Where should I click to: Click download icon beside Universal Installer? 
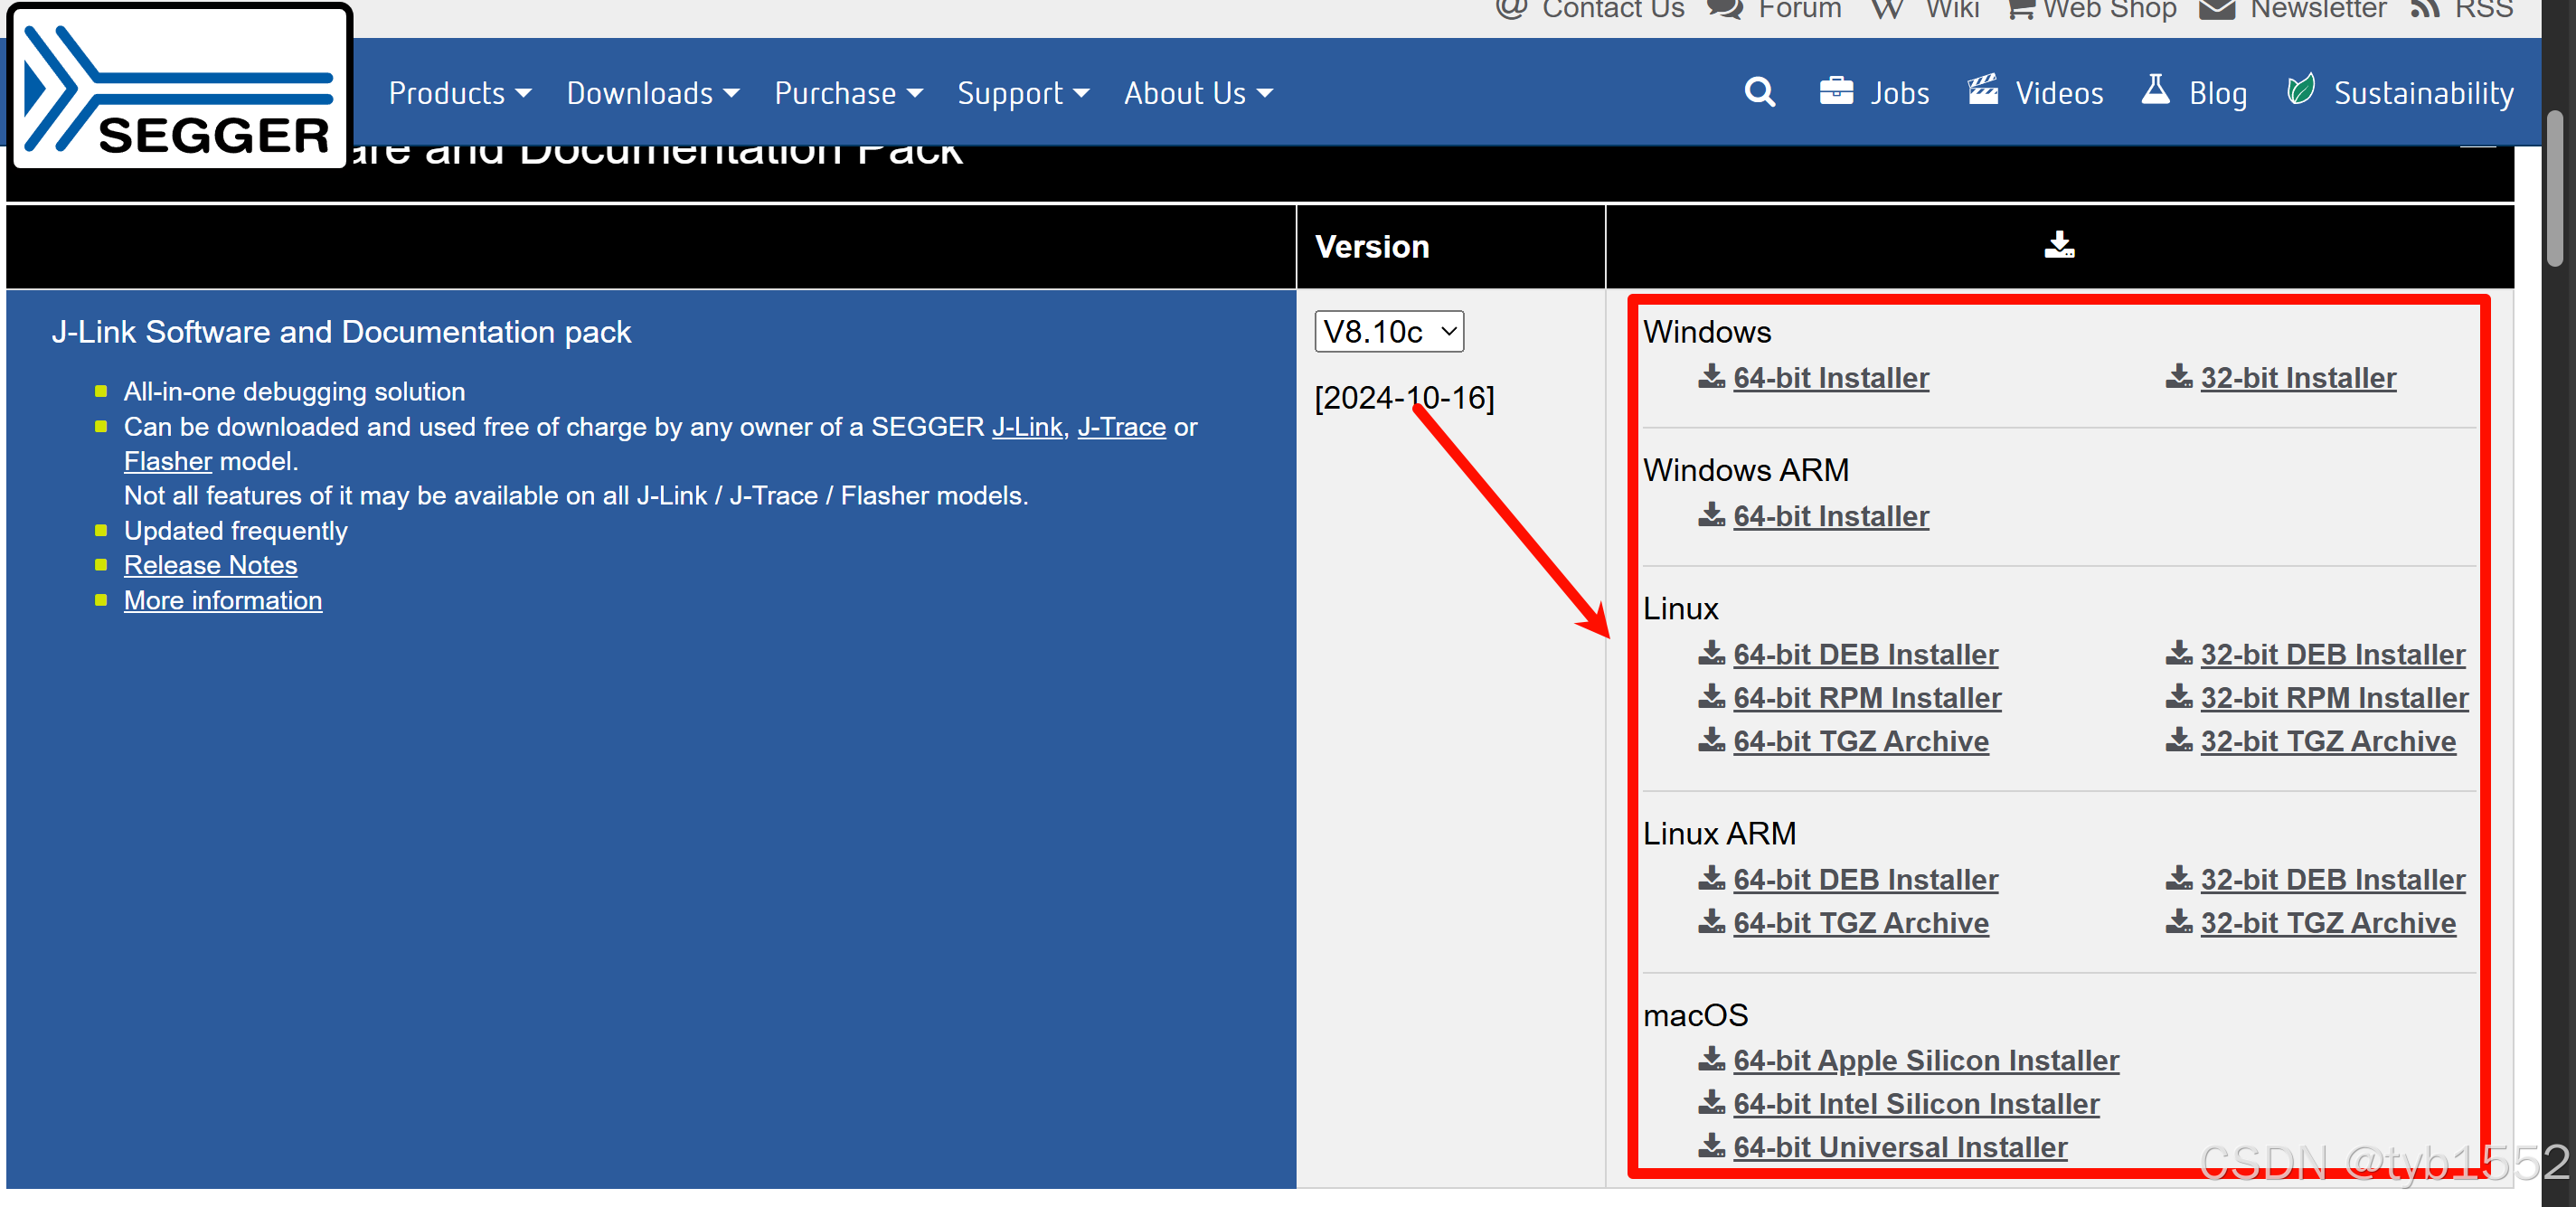click(x=1711, y=1146)
